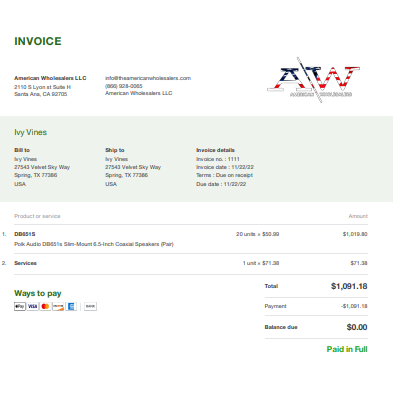Click the Amount column header
Viewport: 393px width, 401px height.
358,216
